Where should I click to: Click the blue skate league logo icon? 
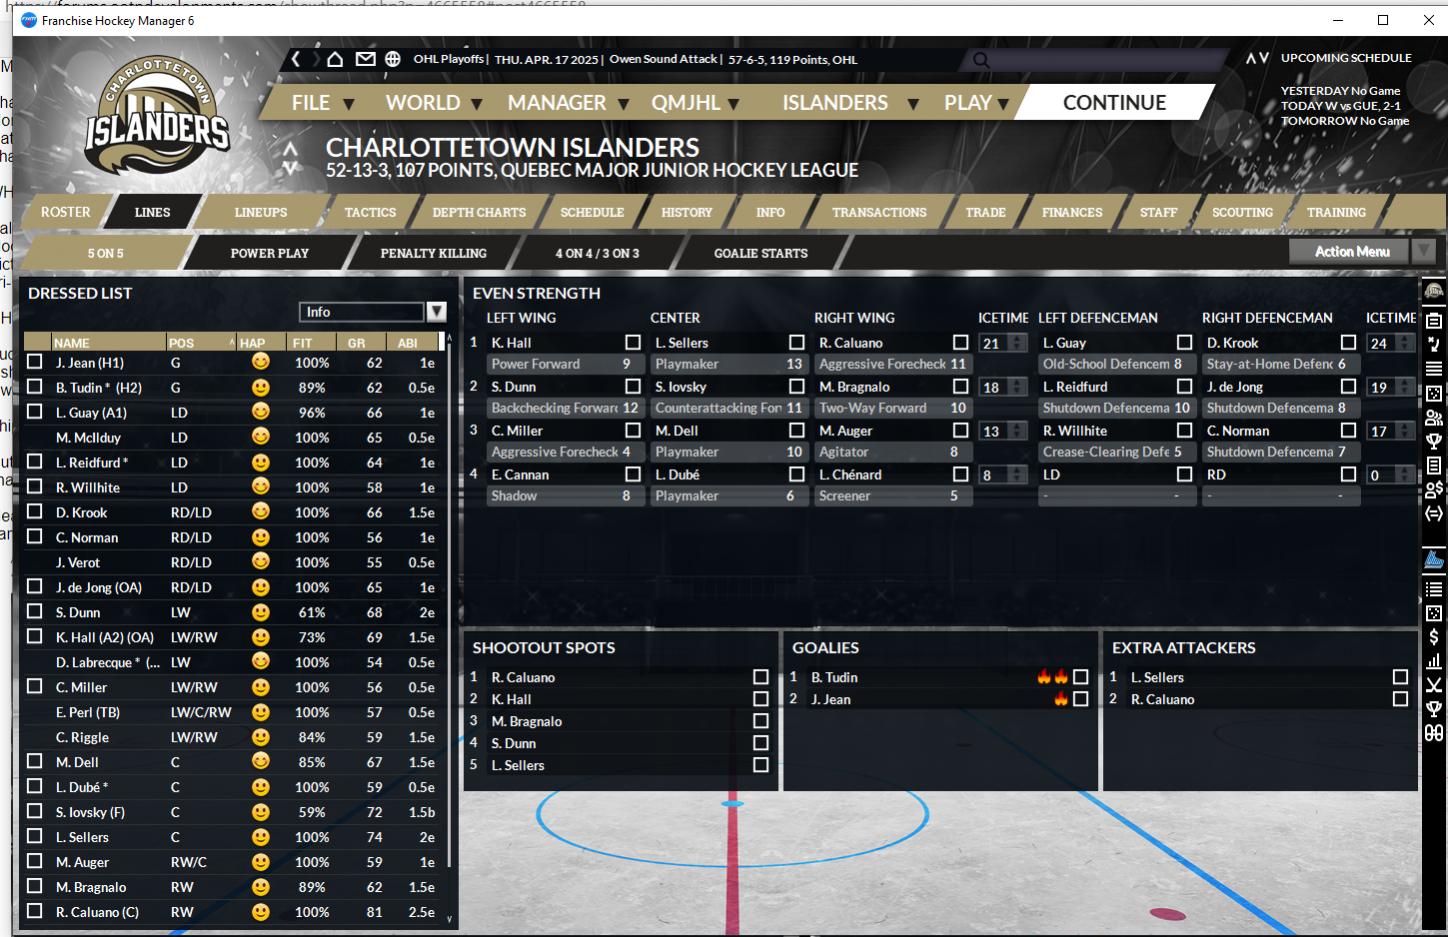(x=1434, y=560)
